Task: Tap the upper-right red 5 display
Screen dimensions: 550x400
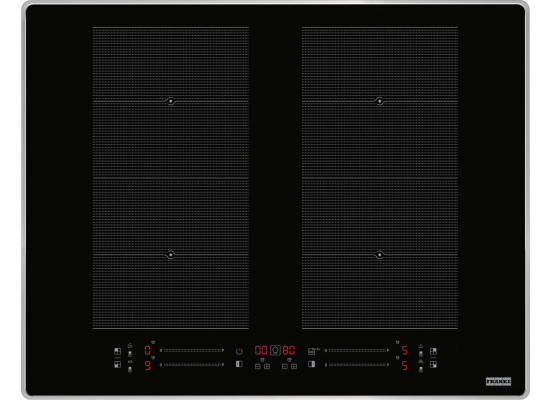Action: tap(405, 350)
